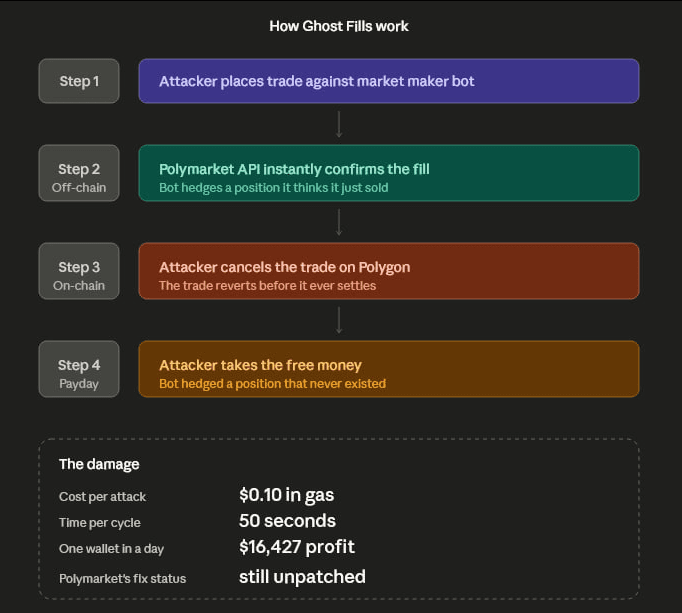Click the purple "Attacker places trade" box
682x613 pixels.
coord(389,81)
